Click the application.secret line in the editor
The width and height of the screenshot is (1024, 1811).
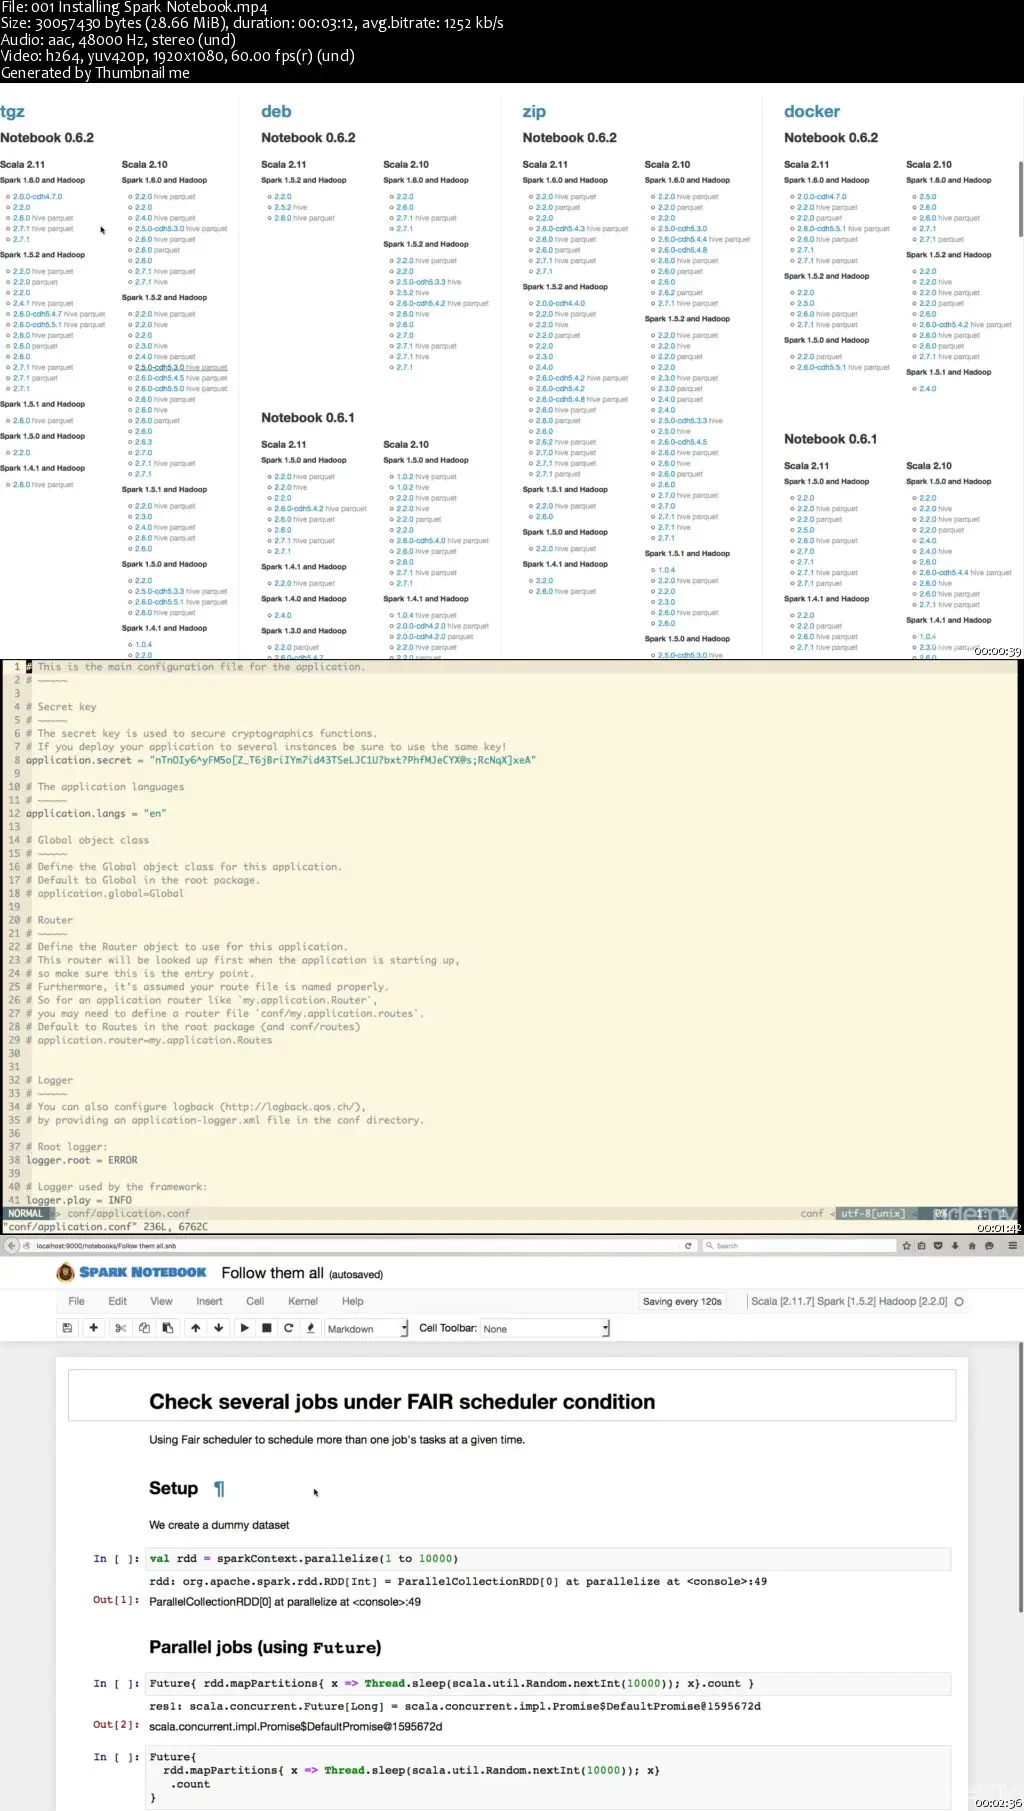tap(281, 761)
